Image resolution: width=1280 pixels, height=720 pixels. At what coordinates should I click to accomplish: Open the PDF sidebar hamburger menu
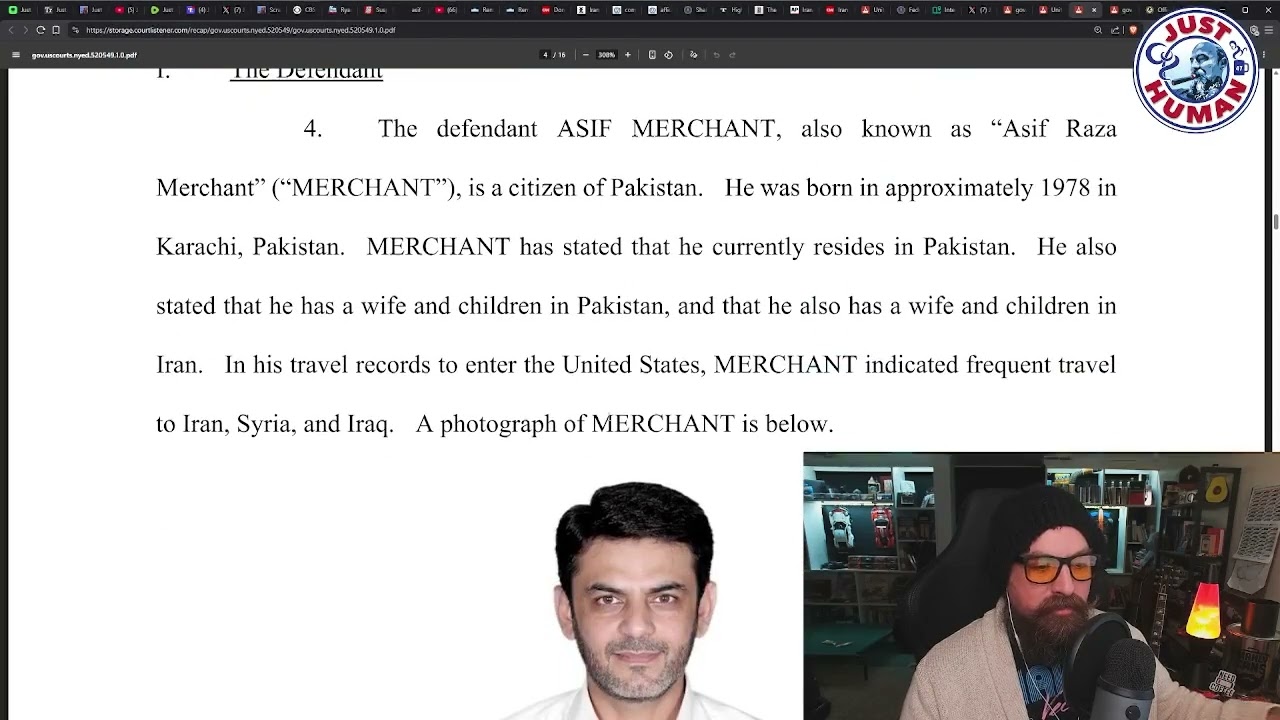click(x=15, y=55)
